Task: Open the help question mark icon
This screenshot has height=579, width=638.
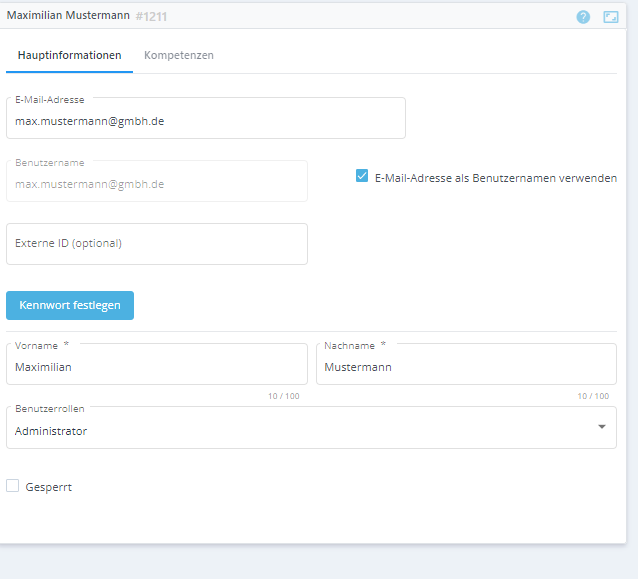Action: [583, 17]
